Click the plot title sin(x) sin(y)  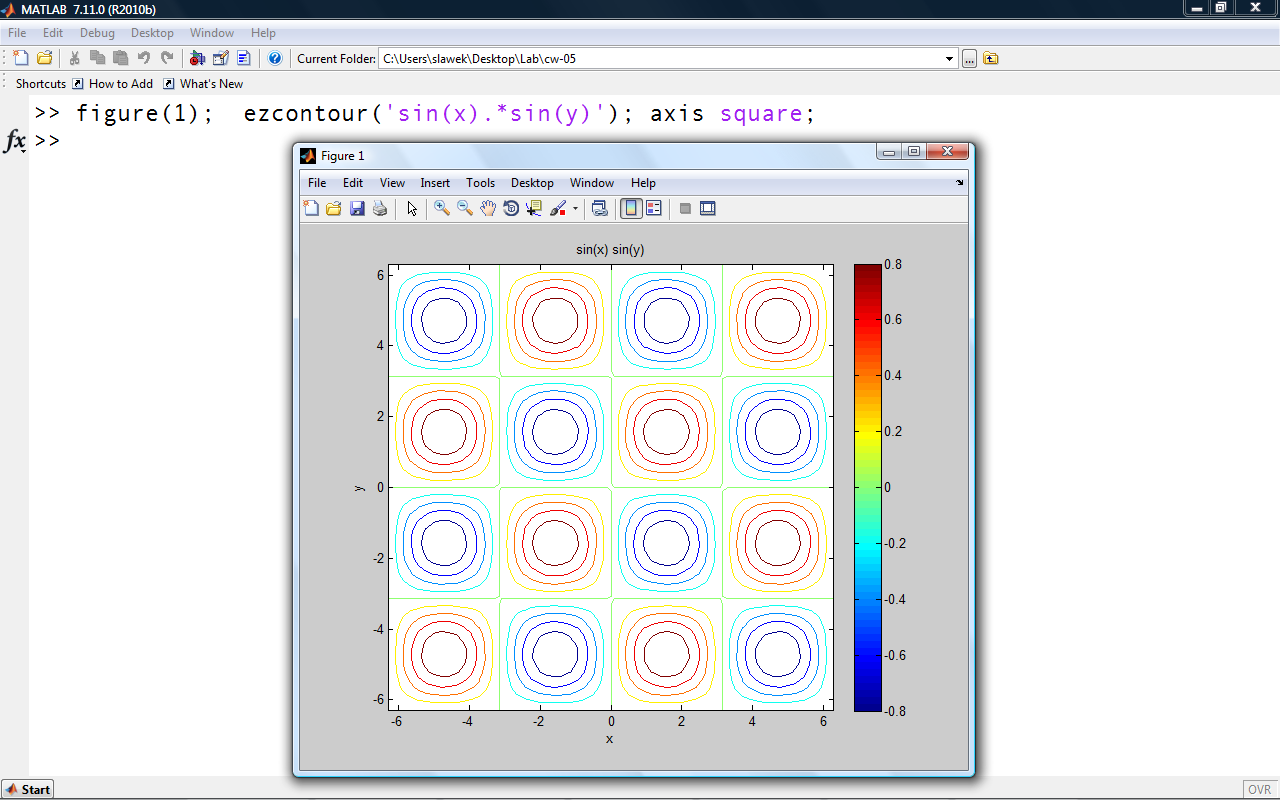[610, 249]
